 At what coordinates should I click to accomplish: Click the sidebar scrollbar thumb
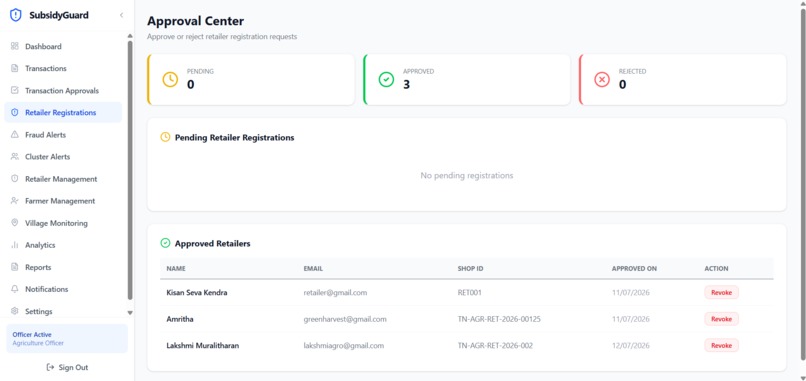pyautogui.click(x=130, y=170)
